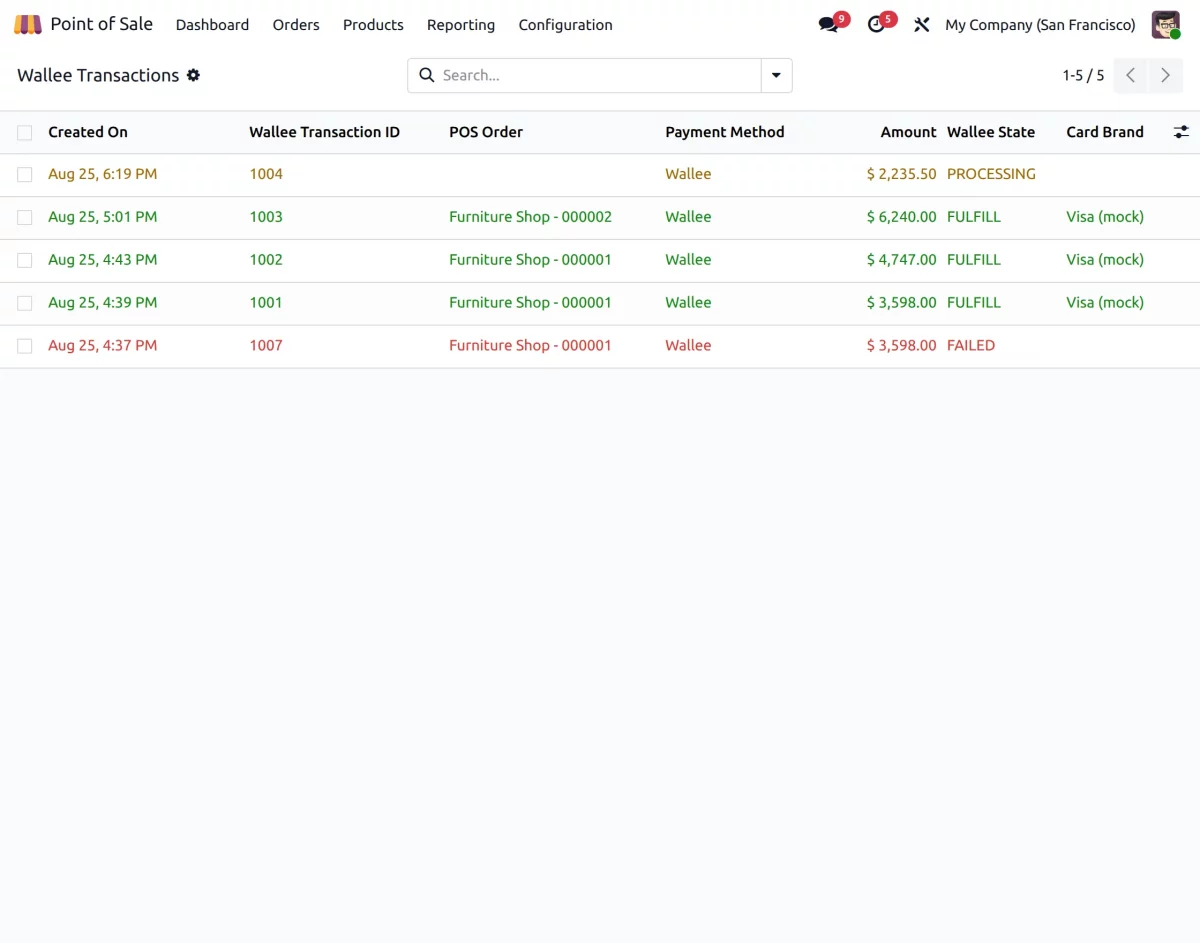
Task: Open the Aug 25, 4:37 PM record
Action: [x=102, y=346]
